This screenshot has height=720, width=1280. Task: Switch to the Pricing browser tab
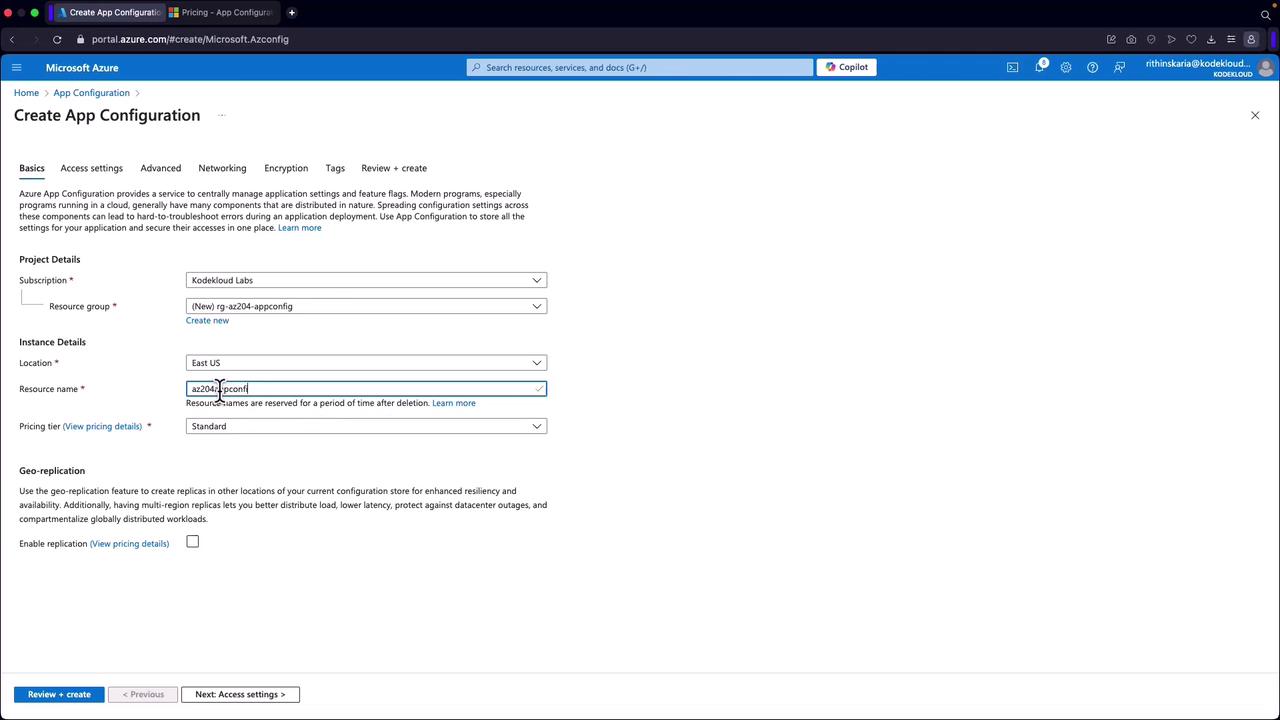(x=221, y=13)
